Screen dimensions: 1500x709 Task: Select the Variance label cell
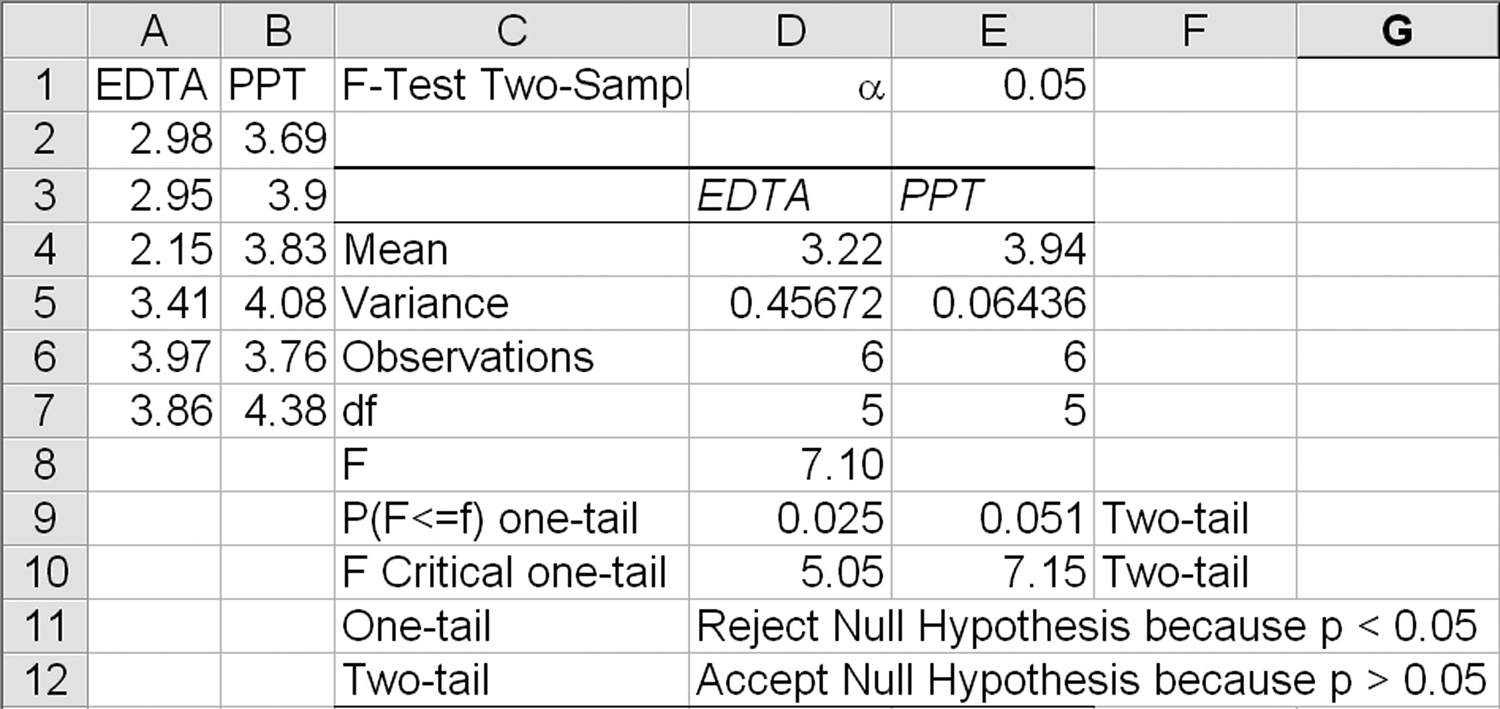tap(511, 303)
